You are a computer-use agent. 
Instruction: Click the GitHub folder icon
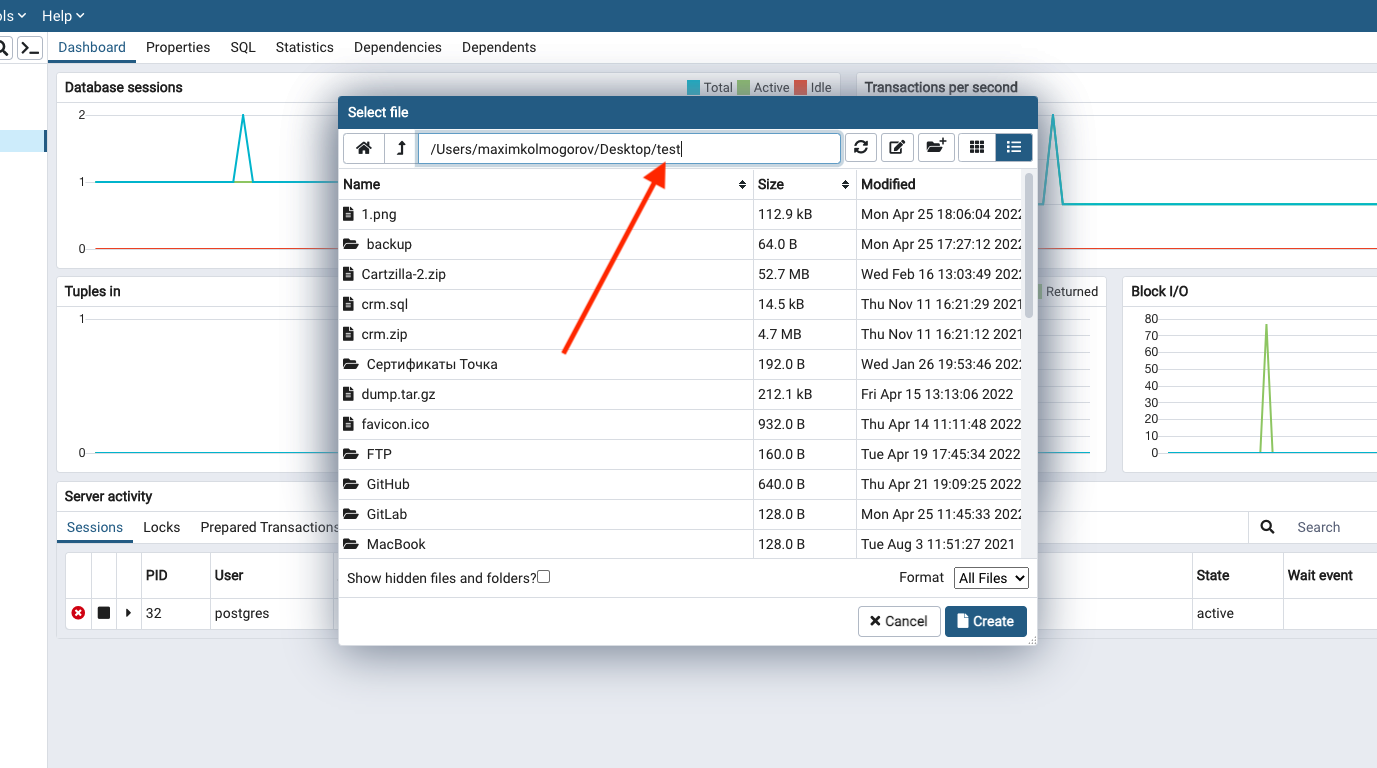pyautogui.click(x=350, y=484)
